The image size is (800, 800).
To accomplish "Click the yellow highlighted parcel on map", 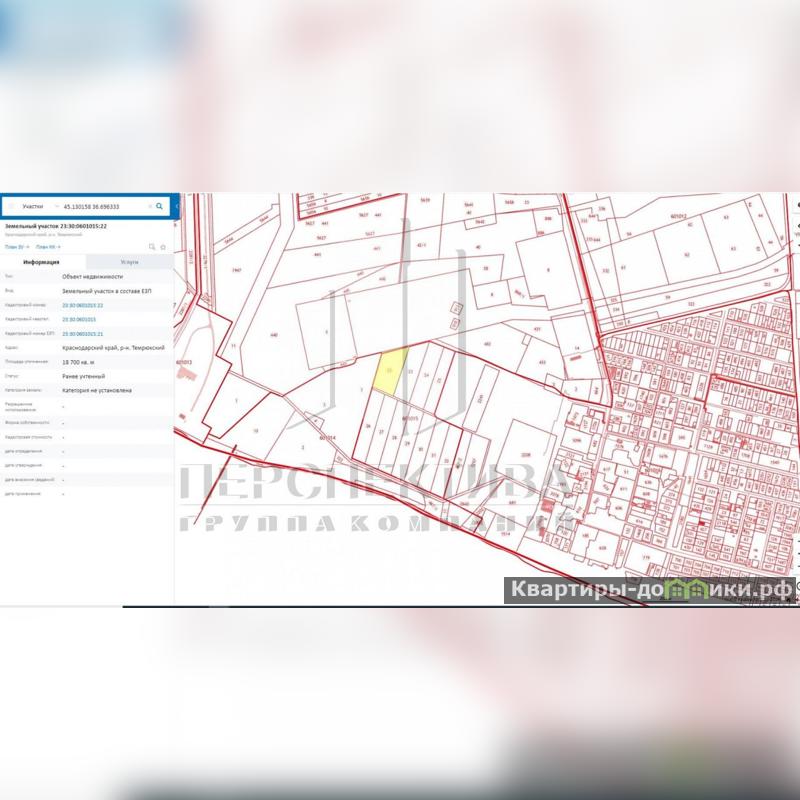I will 390,370.
